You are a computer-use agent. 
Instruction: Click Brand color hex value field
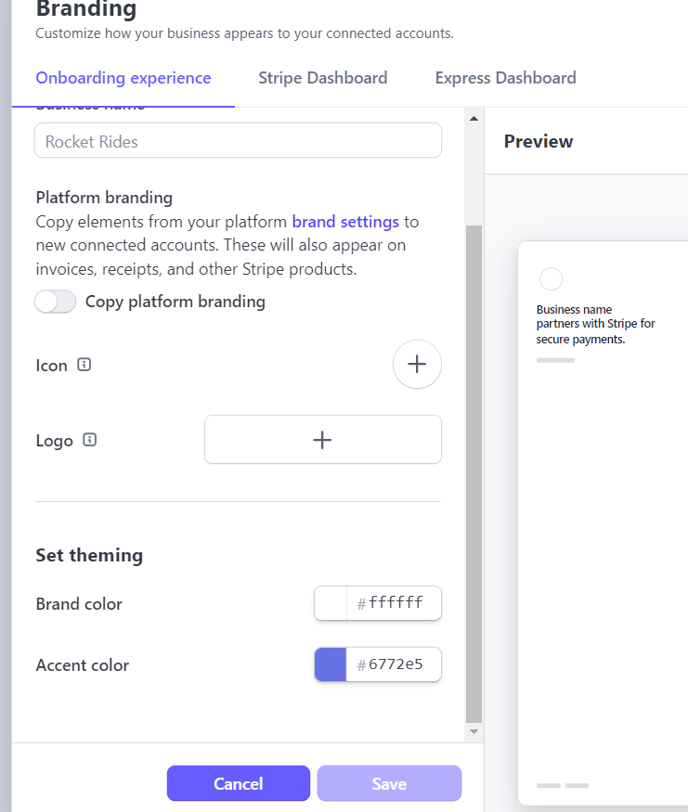(395, 603)
